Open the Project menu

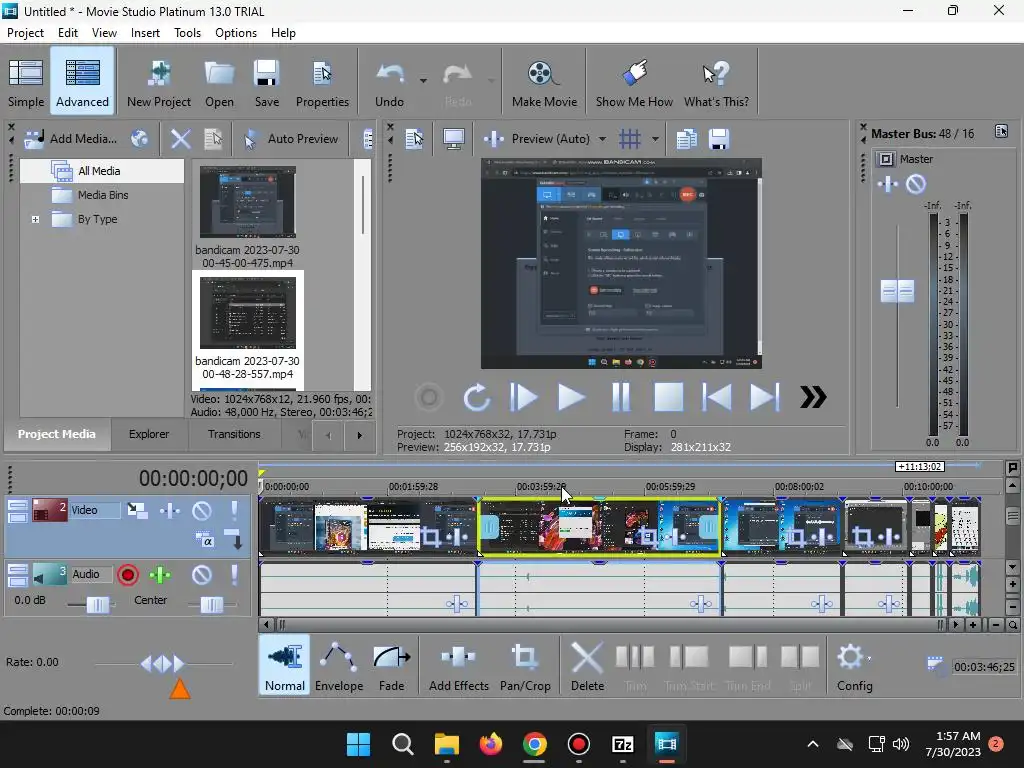[x=25, y=33]
